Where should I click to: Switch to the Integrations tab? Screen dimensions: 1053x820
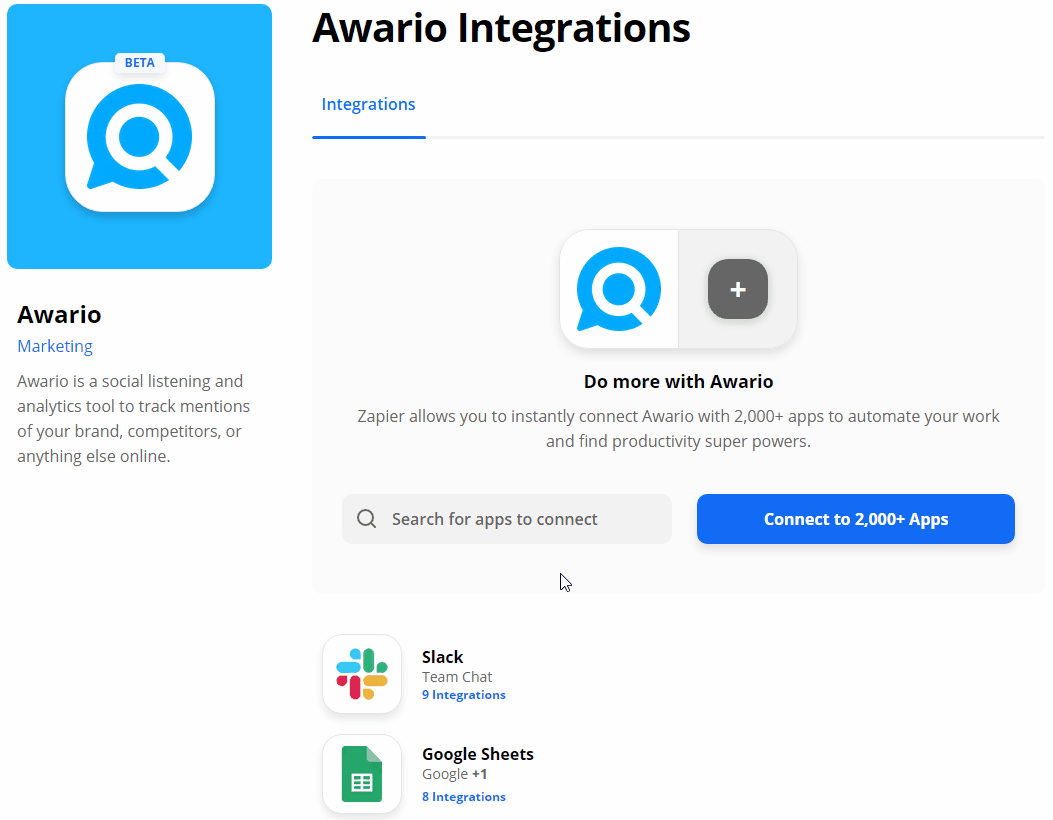(368, 104)
